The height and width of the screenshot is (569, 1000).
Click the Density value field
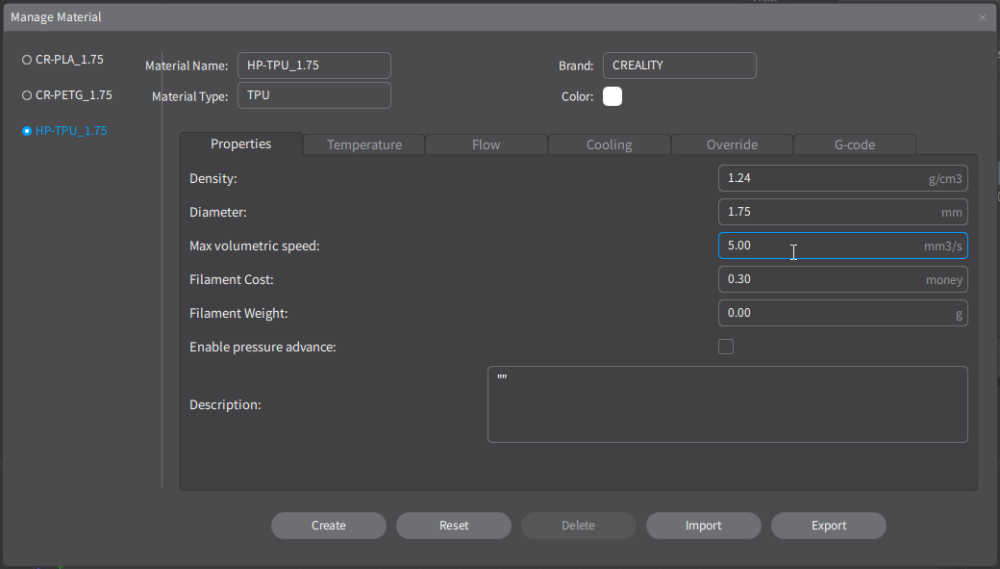pos(843,179)
